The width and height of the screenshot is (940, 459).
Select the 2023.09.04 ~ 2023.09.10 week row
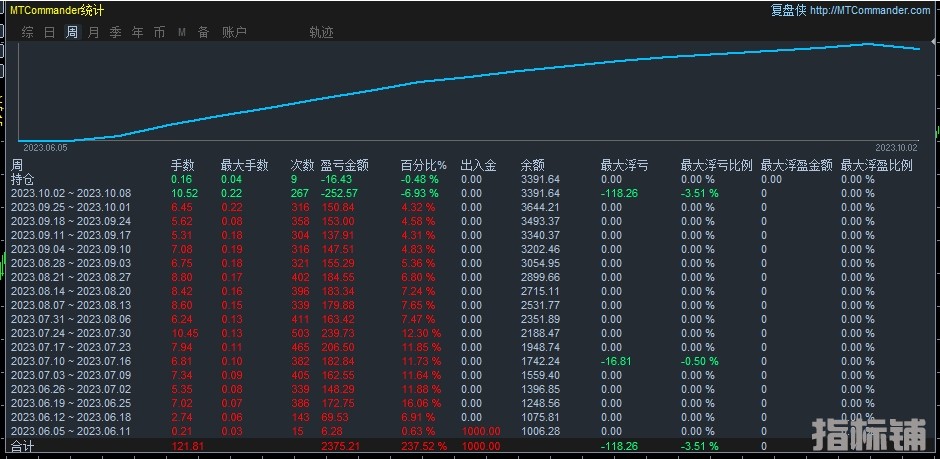point(71,249)
